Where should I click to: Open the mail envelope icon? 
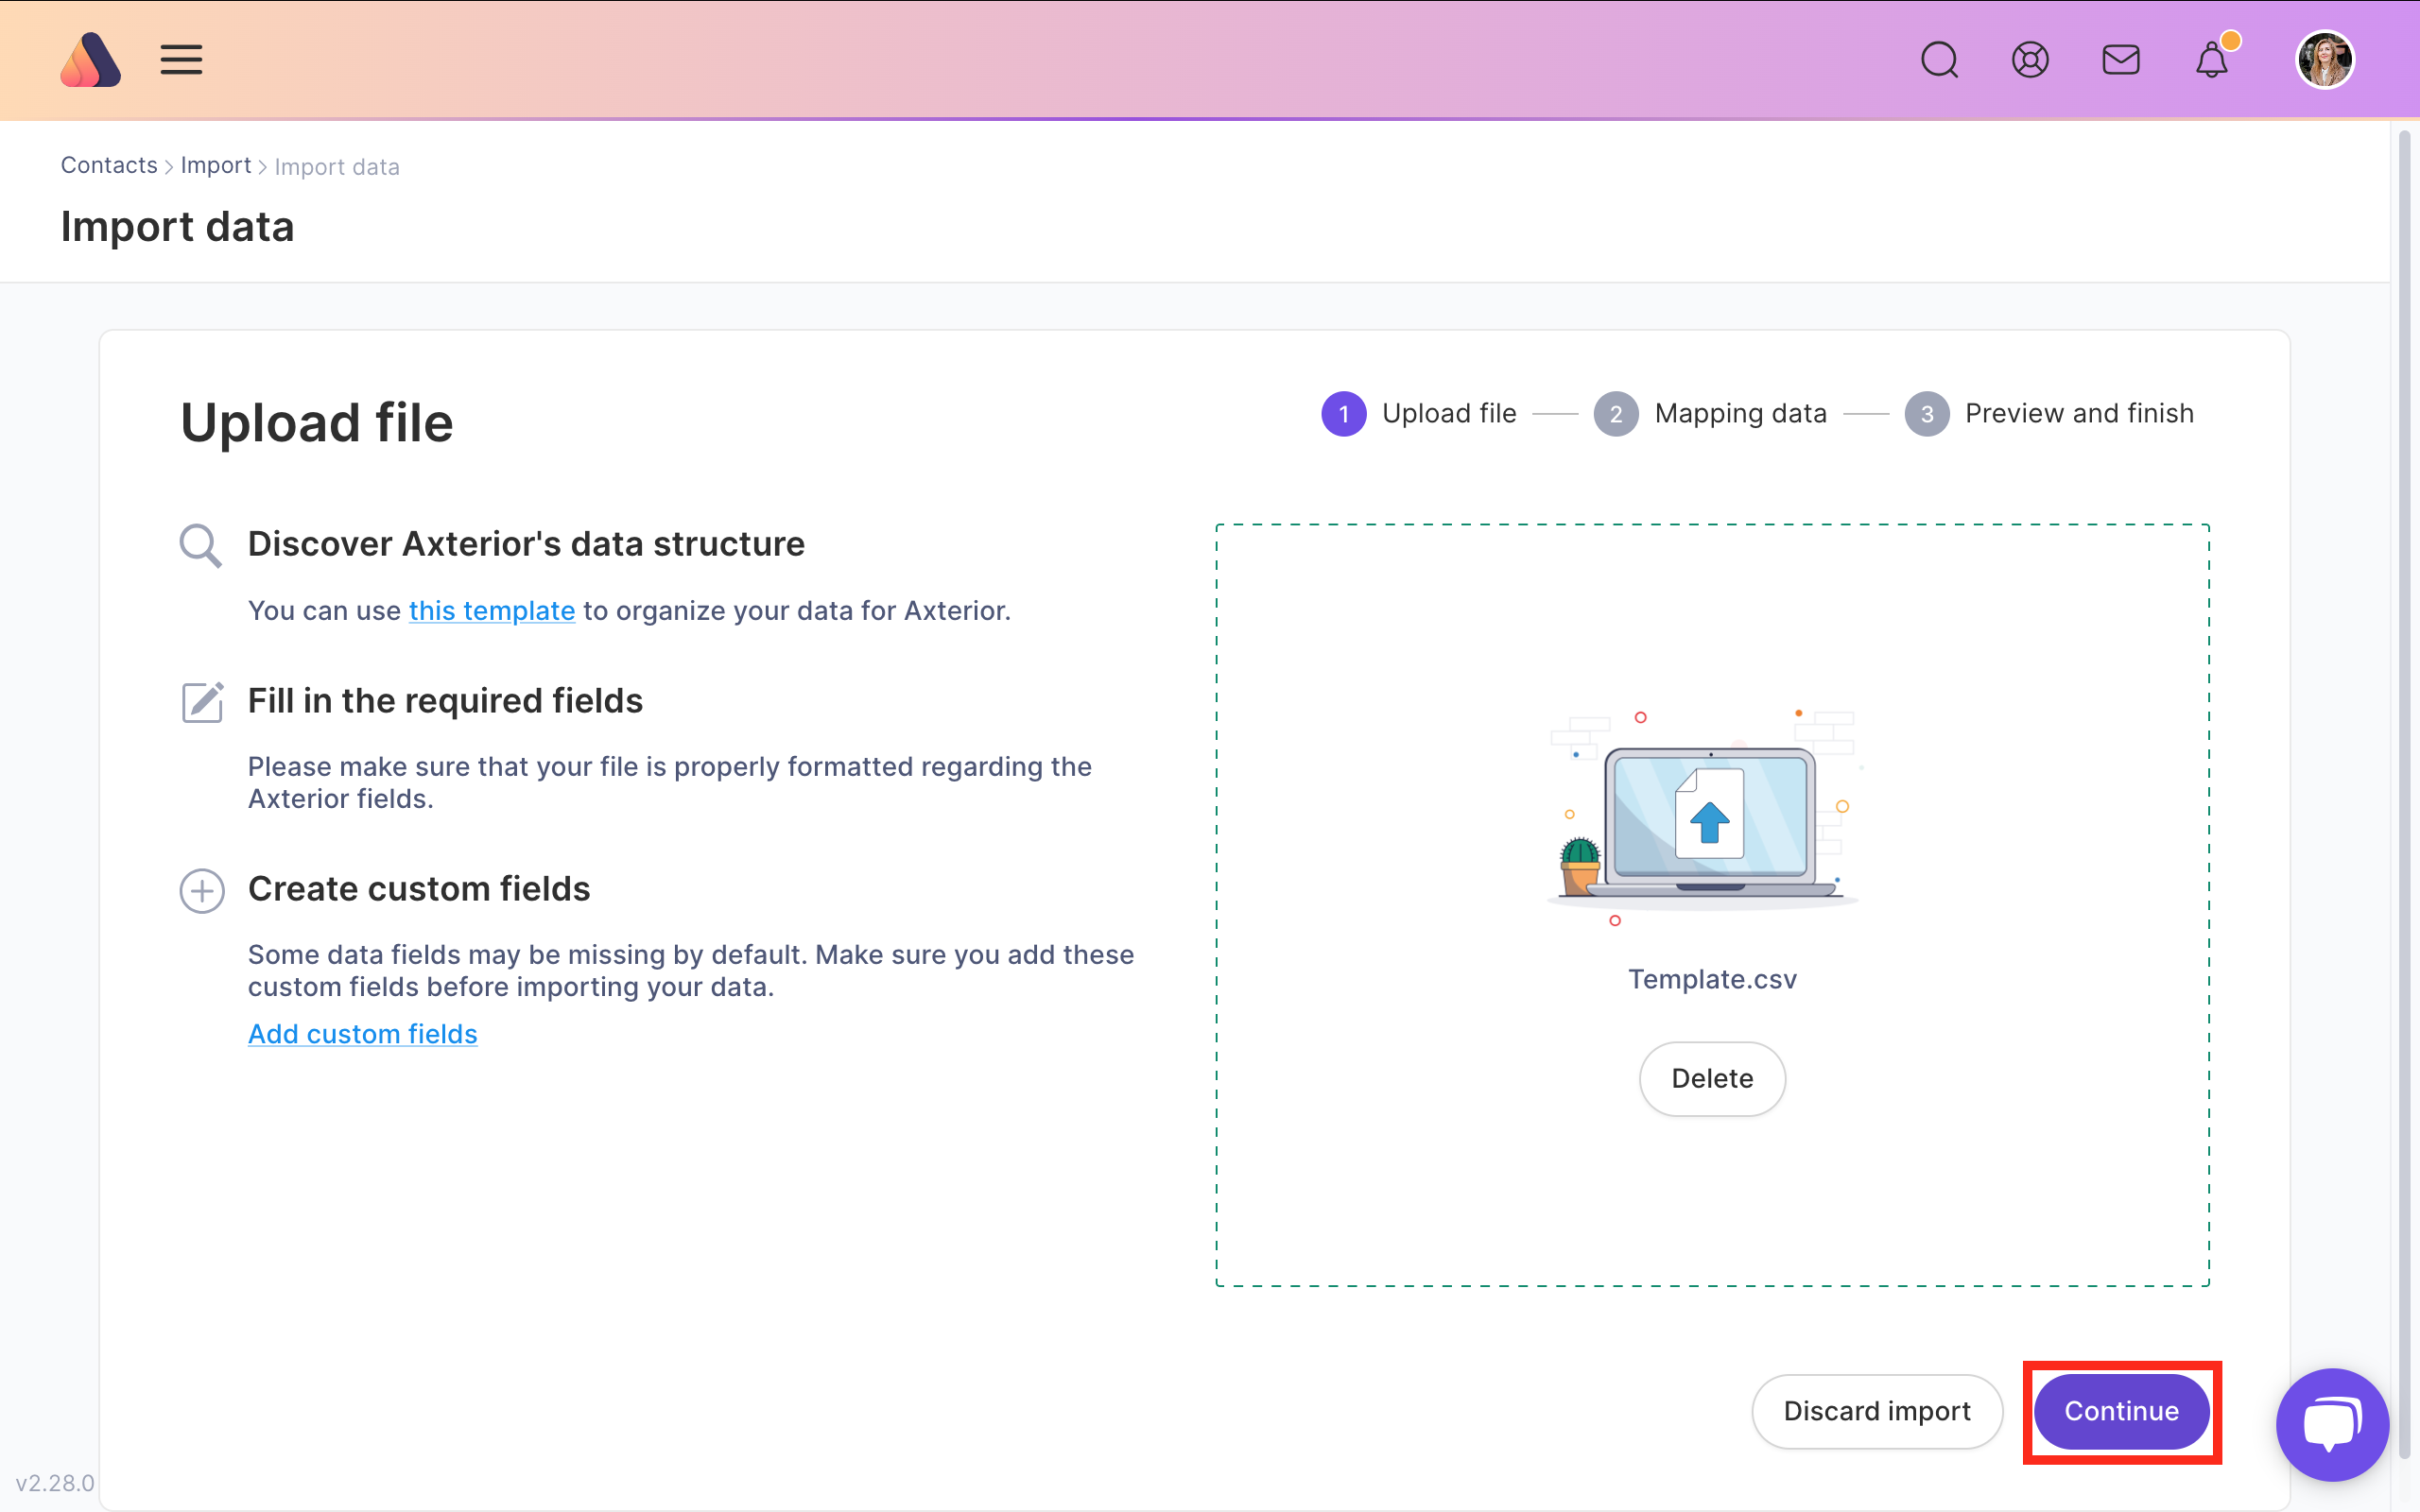pos(2121,60)
